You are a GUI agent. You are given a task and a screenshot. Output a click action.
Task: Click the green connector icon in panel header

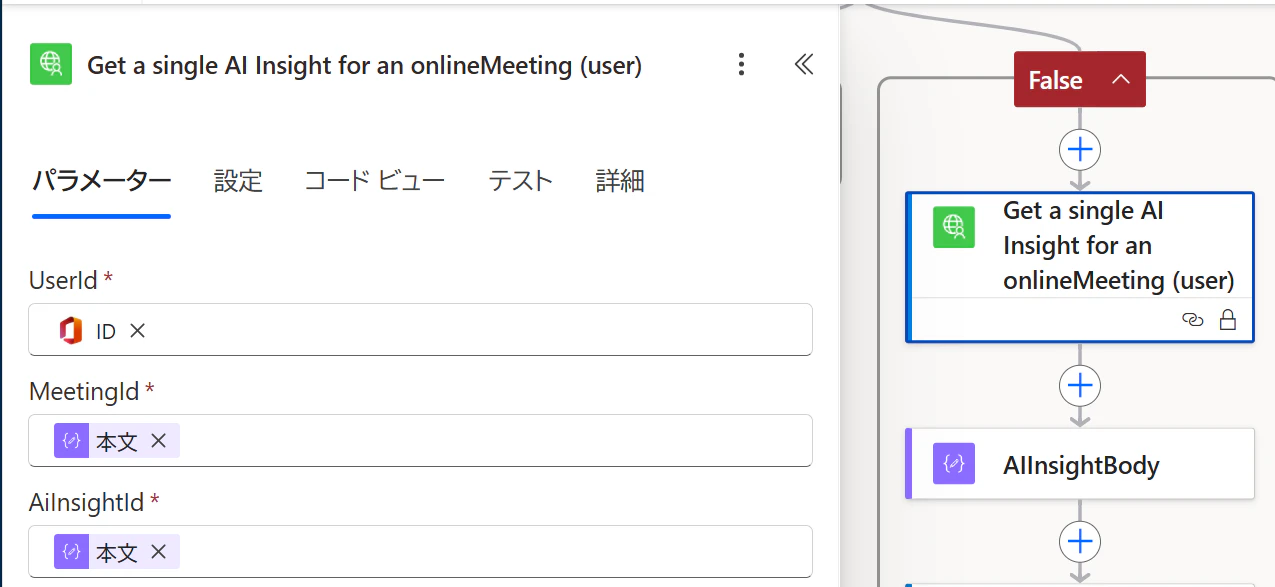pyautogui.click(x=51, y=65)
